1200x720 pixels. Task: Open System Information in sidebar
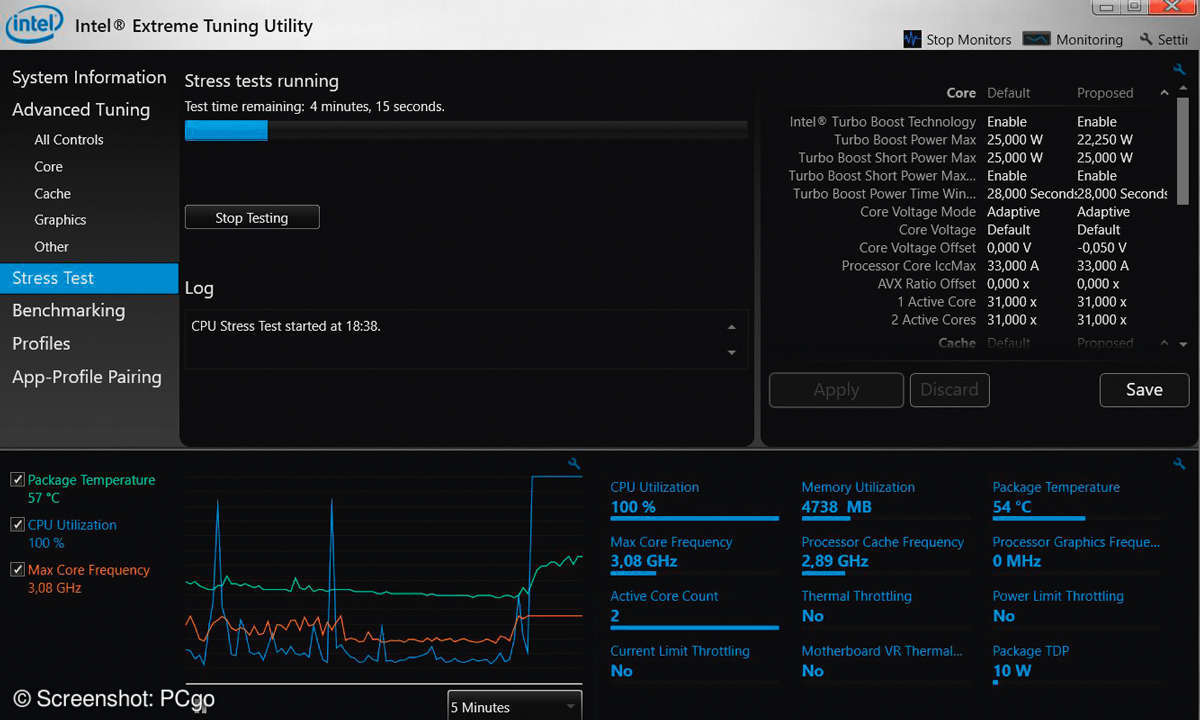89,77
